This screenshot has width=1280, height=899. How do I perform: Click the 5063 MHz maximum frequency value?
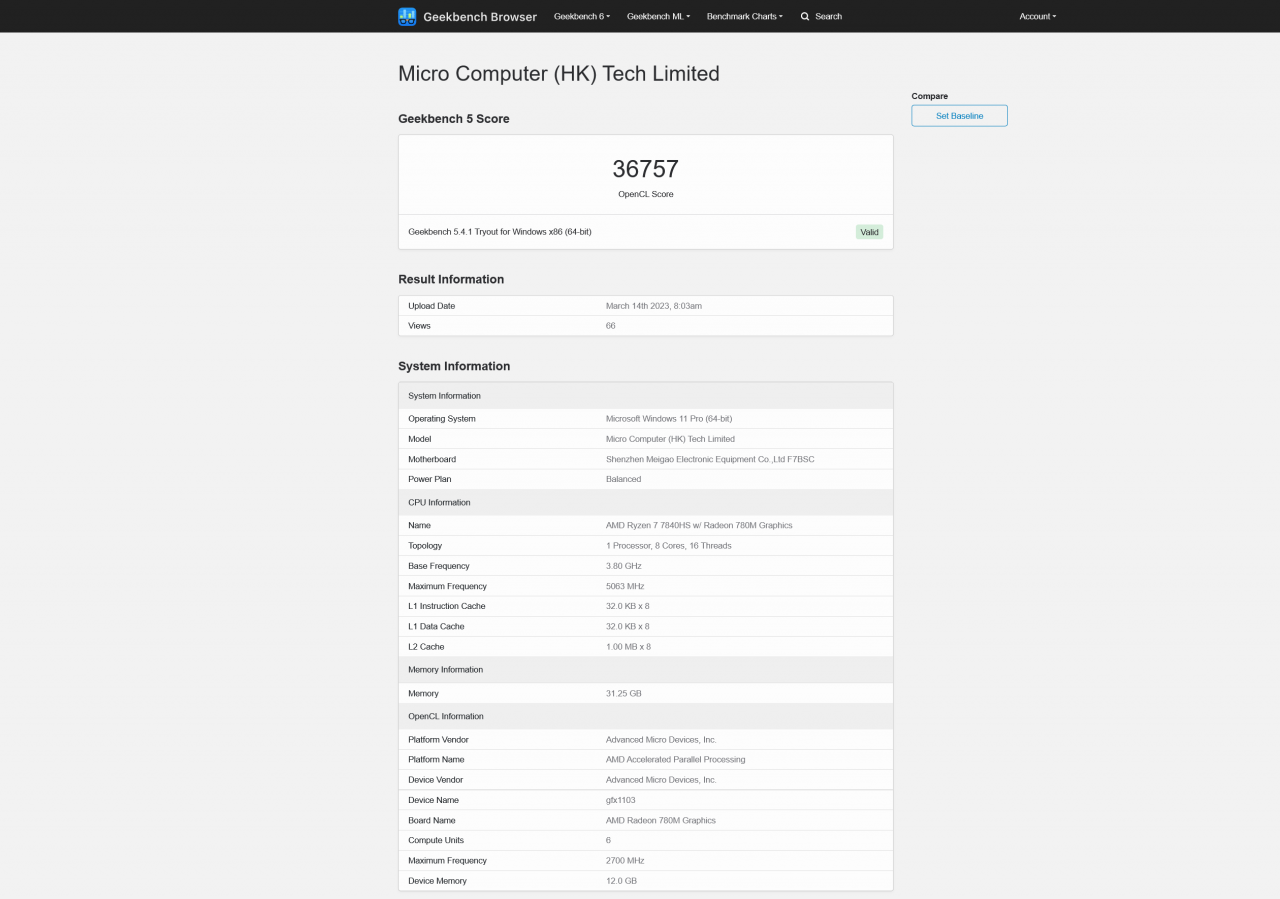[x=625, y=586]
